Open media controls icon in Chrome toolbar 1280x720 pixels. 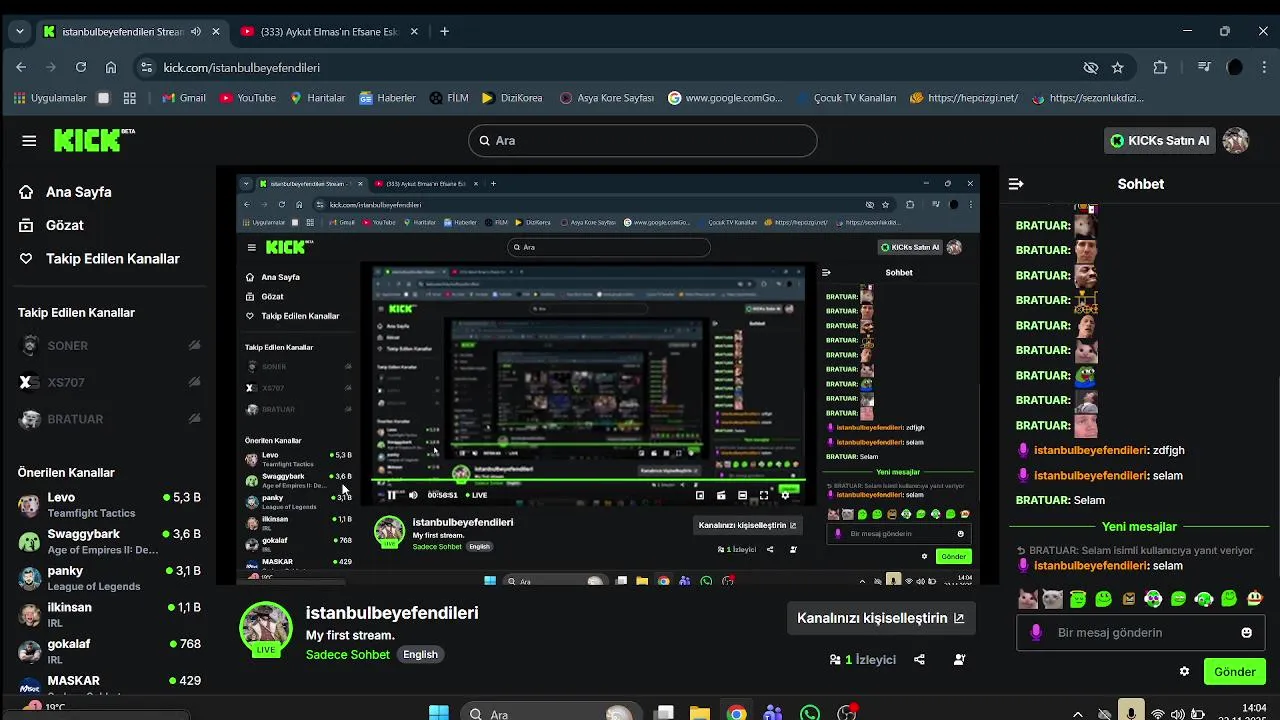pyautogui.click(x=1204, y=68)
